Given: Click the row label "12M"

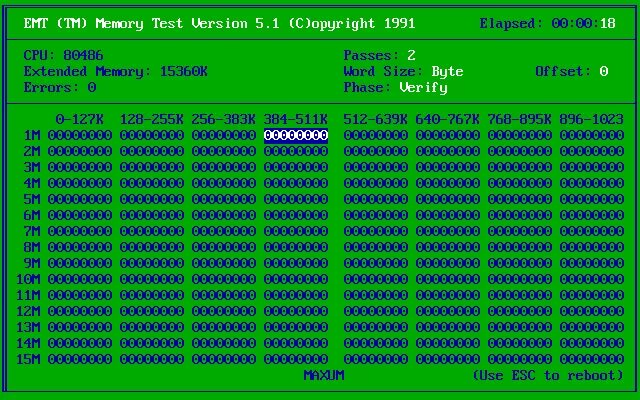Looking at the screenshot, I should tap(28, 311).
